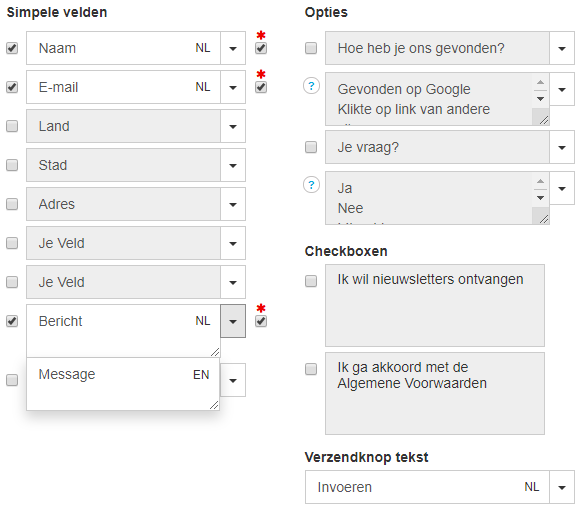
Task: Click help icon beside Ja/Nee options list
Action: (x=311, y=185)
